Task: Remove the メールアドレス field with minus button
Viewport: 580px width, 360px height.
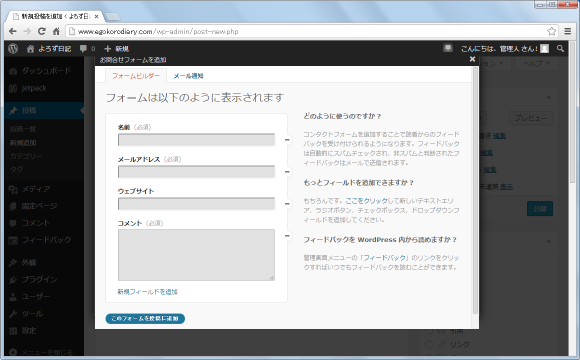Action: pos(287,172)
